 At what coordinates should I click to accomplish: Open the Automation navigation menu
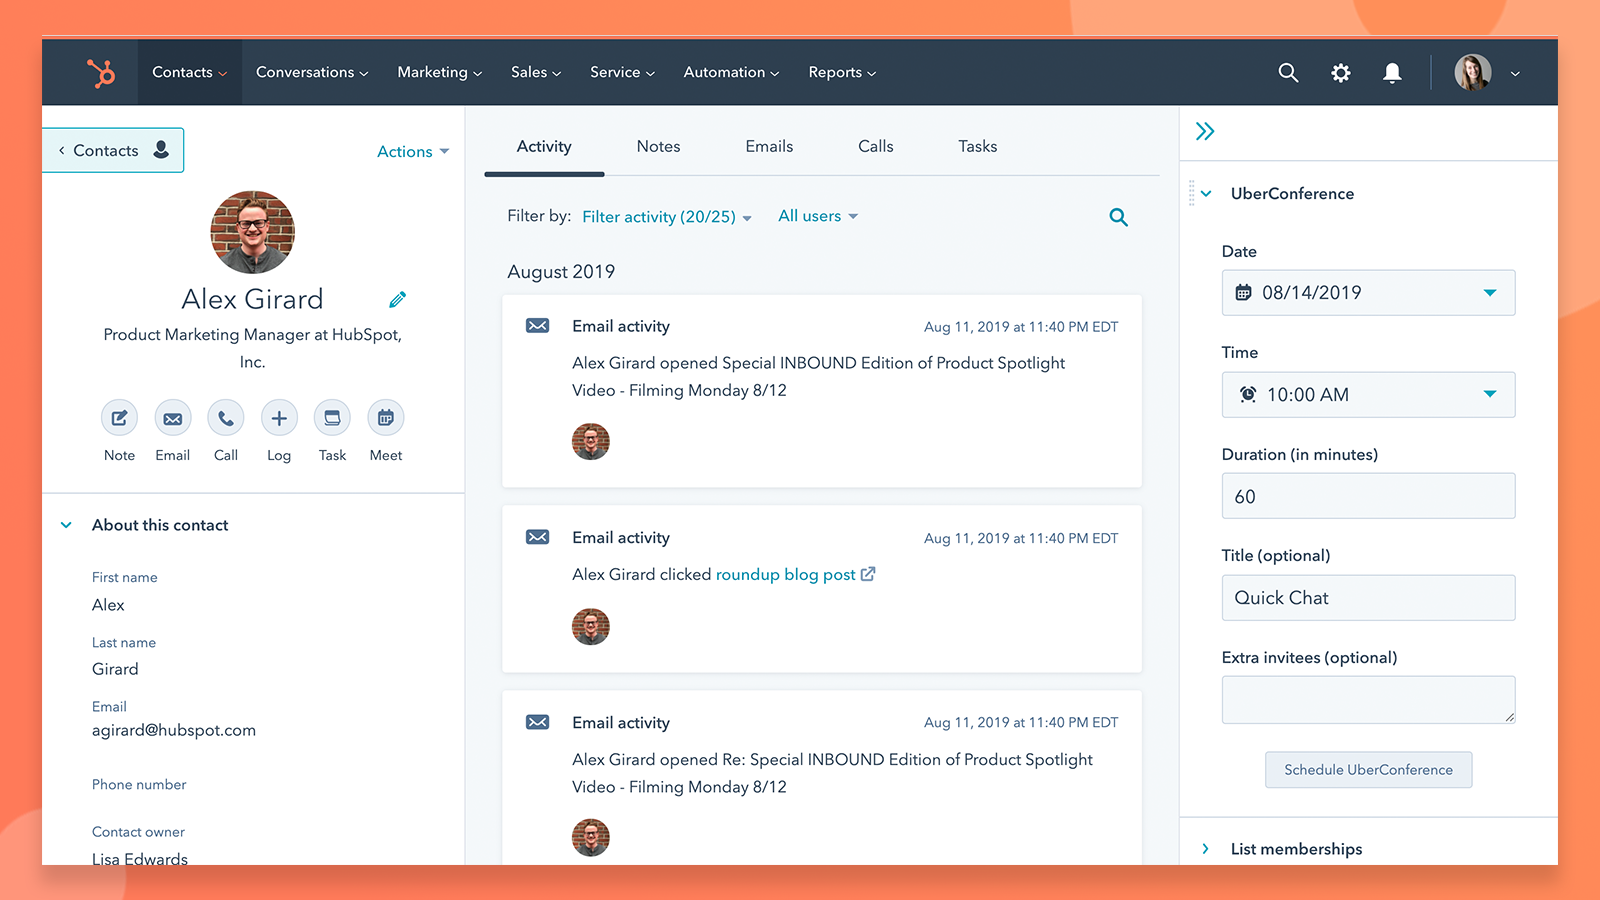pyautogui.click(x=731, y=72)
